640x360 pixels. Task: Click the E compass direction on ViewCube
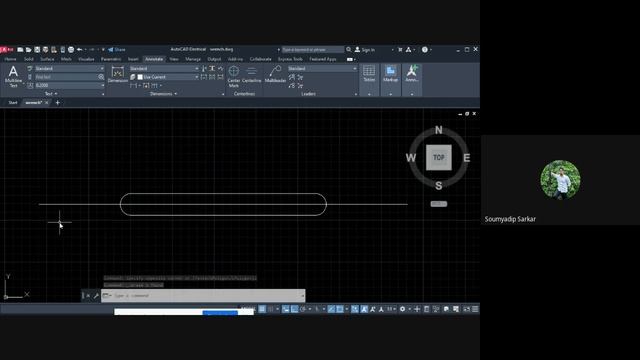click(467, 158)
